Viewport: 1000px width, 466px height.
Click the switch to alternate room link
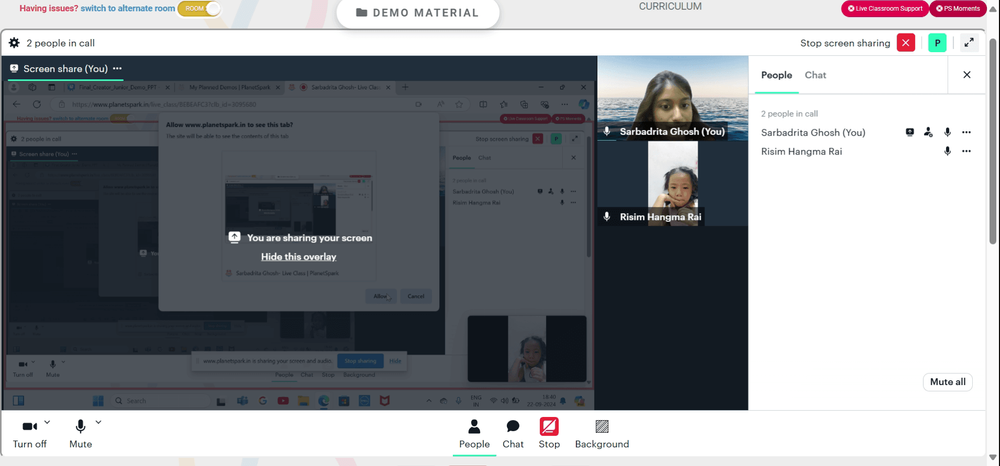tap(127, 9)
